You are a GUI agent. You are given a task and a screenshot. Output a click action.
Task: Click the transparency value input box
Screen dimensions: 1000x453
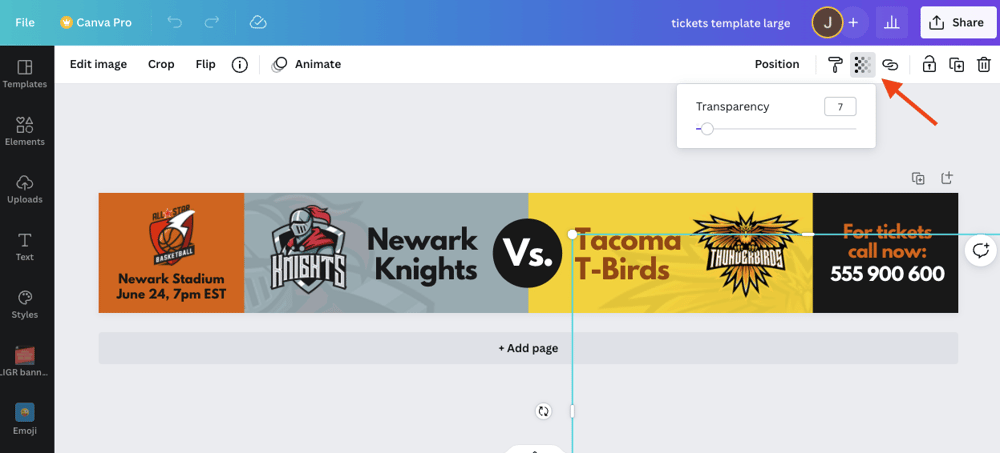[840, 107]
